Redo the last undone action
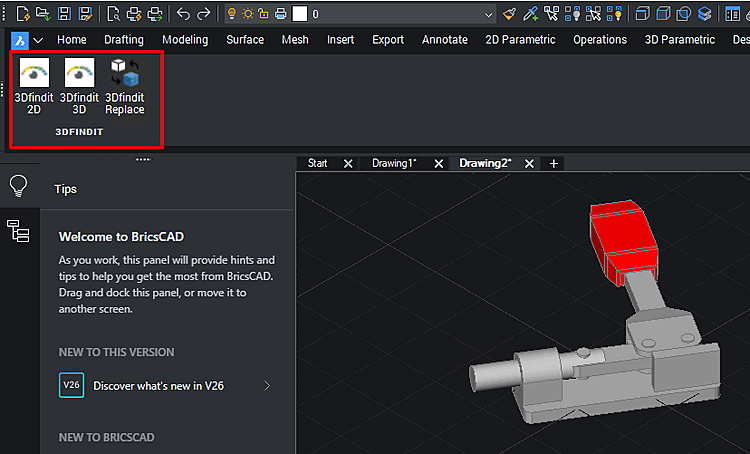Screen dimensions: 750x454 tap(204, 14)
